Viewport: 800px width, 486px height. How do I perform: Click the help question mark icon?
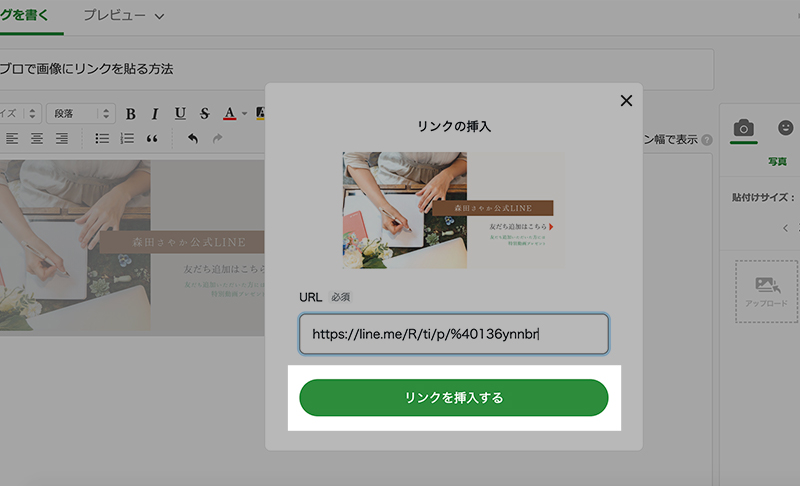[707, 140]
